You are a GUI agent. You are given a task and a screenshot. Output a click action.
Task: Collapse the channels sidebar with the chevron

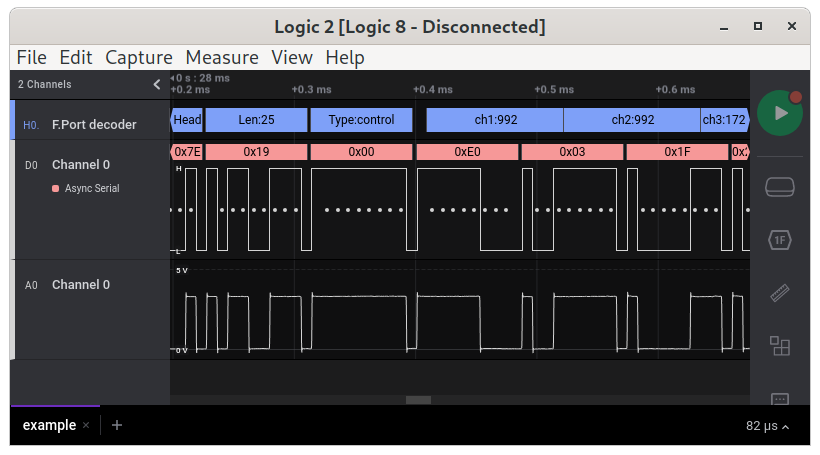pyautogui.click(x=157, y=84)
